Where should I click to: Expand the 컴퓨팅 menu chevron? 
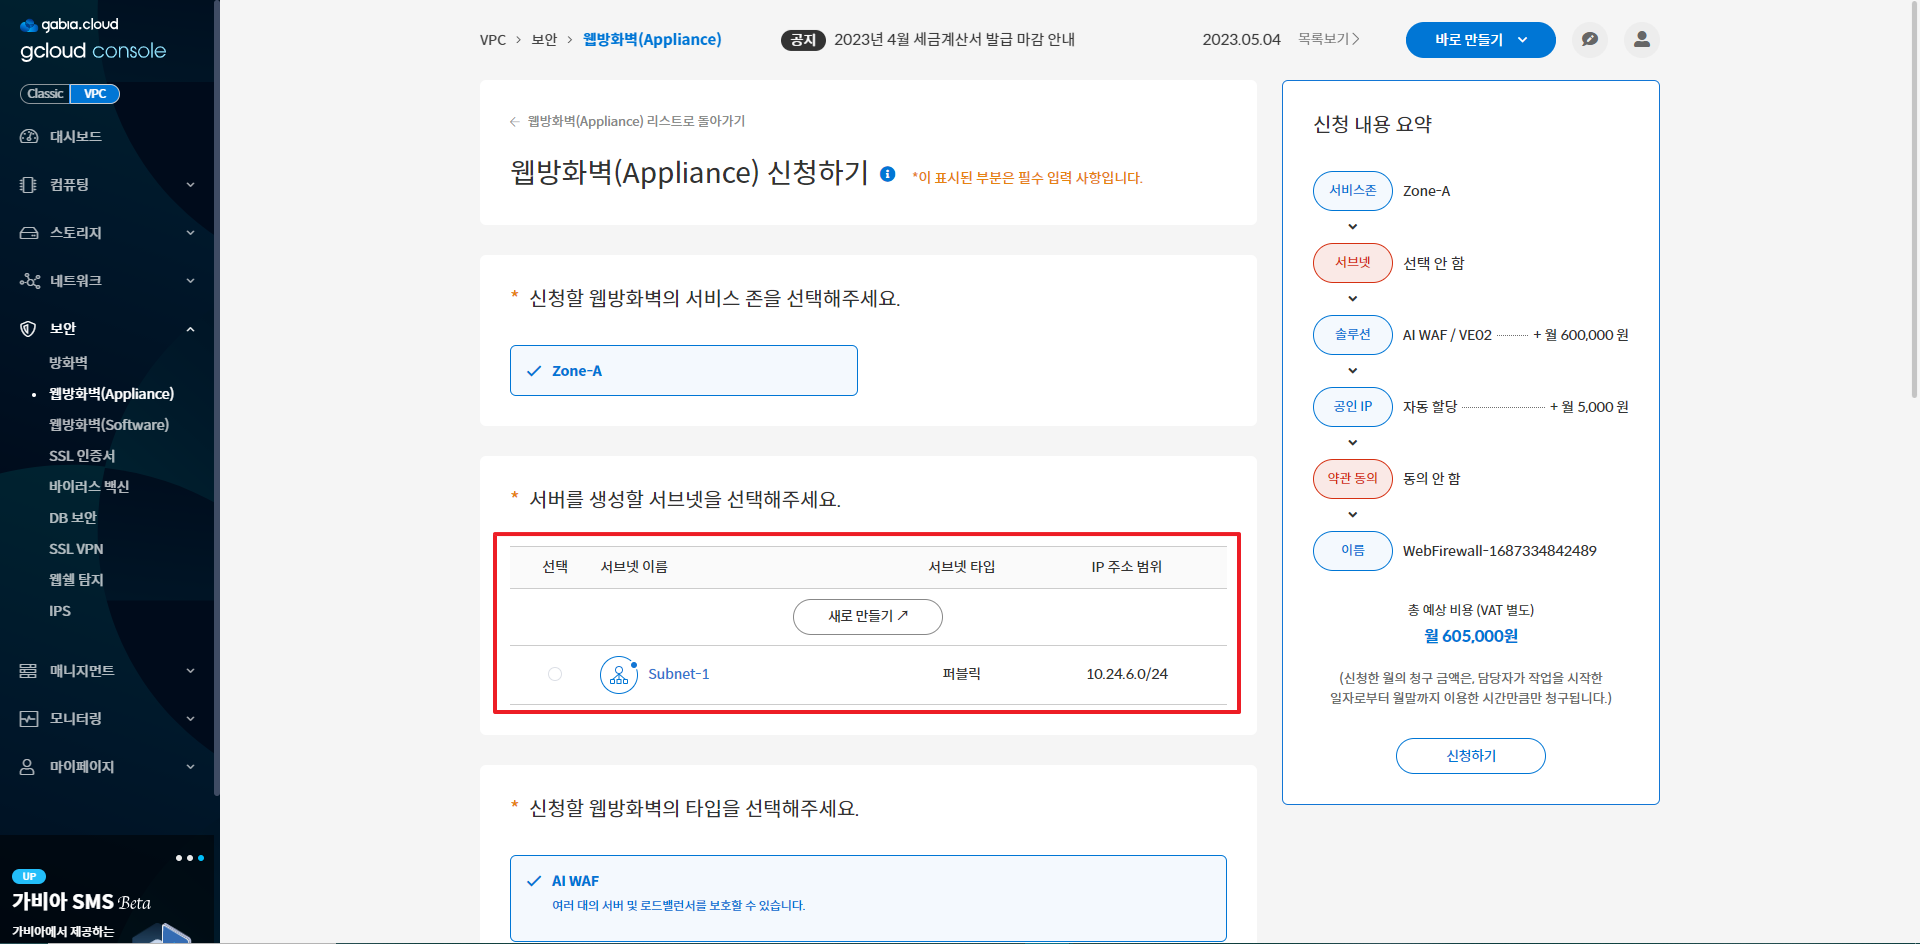[x=190, y=185]
